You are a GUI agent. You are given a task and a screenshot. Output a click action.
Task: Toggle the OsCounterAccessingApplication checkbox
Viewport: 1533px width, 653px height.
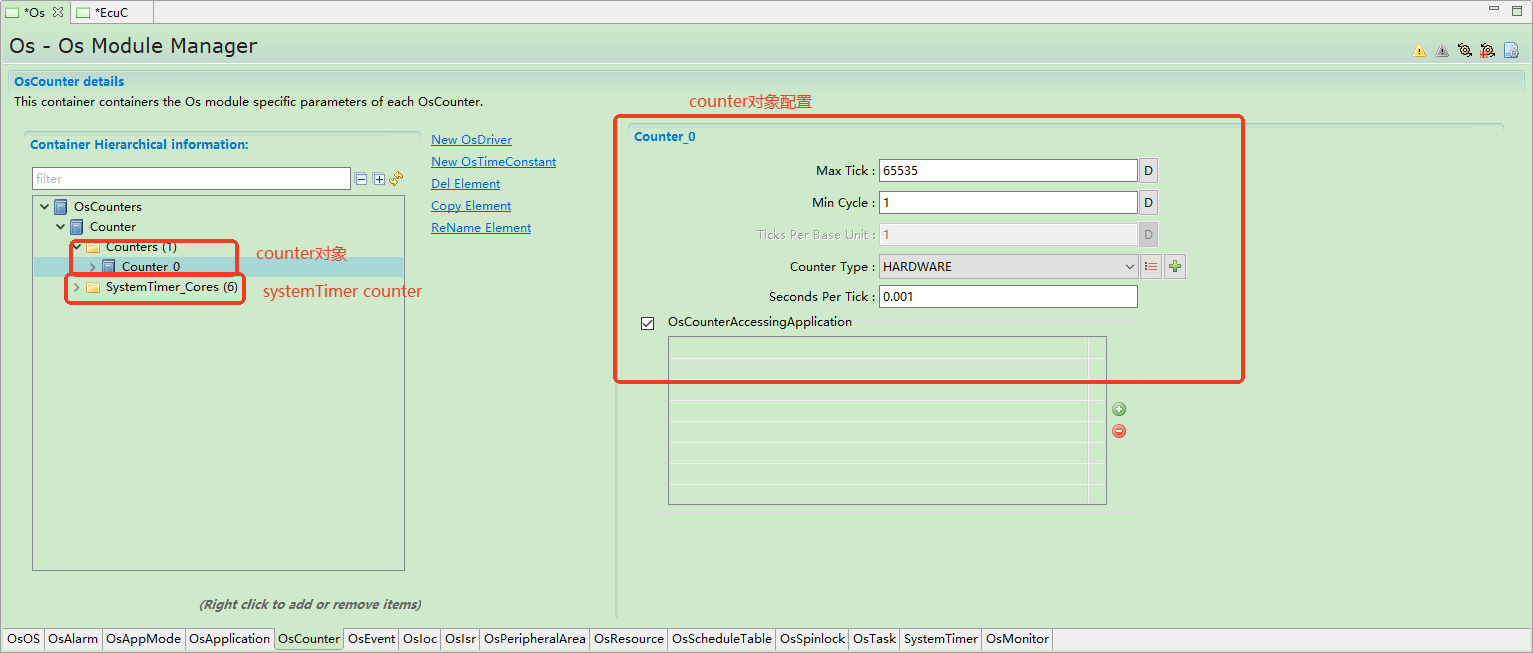648,323
